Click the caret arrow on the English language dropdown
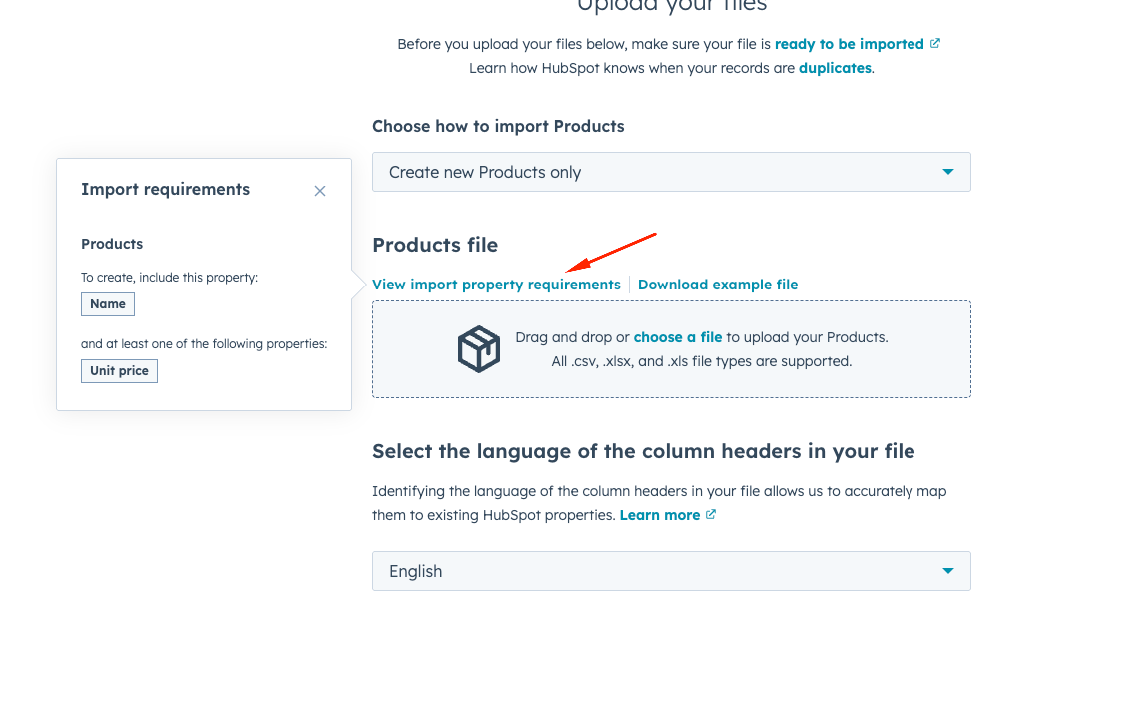Screen dimensions: 1147x727 point(947,571)
